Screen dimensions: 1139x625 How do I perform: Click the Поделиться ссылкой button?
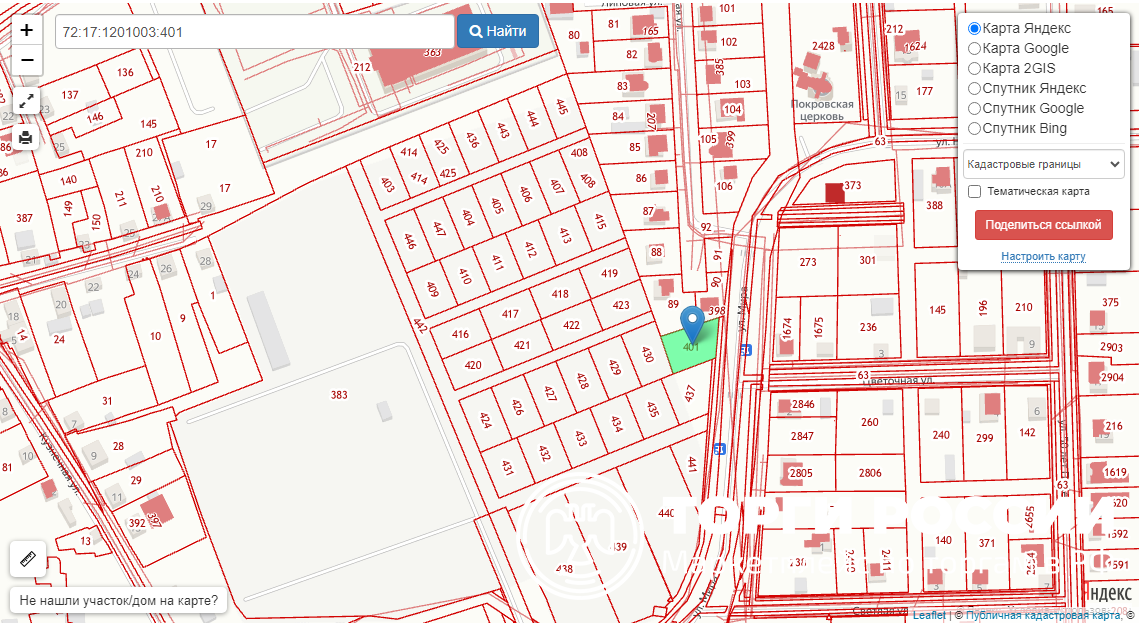pos(1043,225)
